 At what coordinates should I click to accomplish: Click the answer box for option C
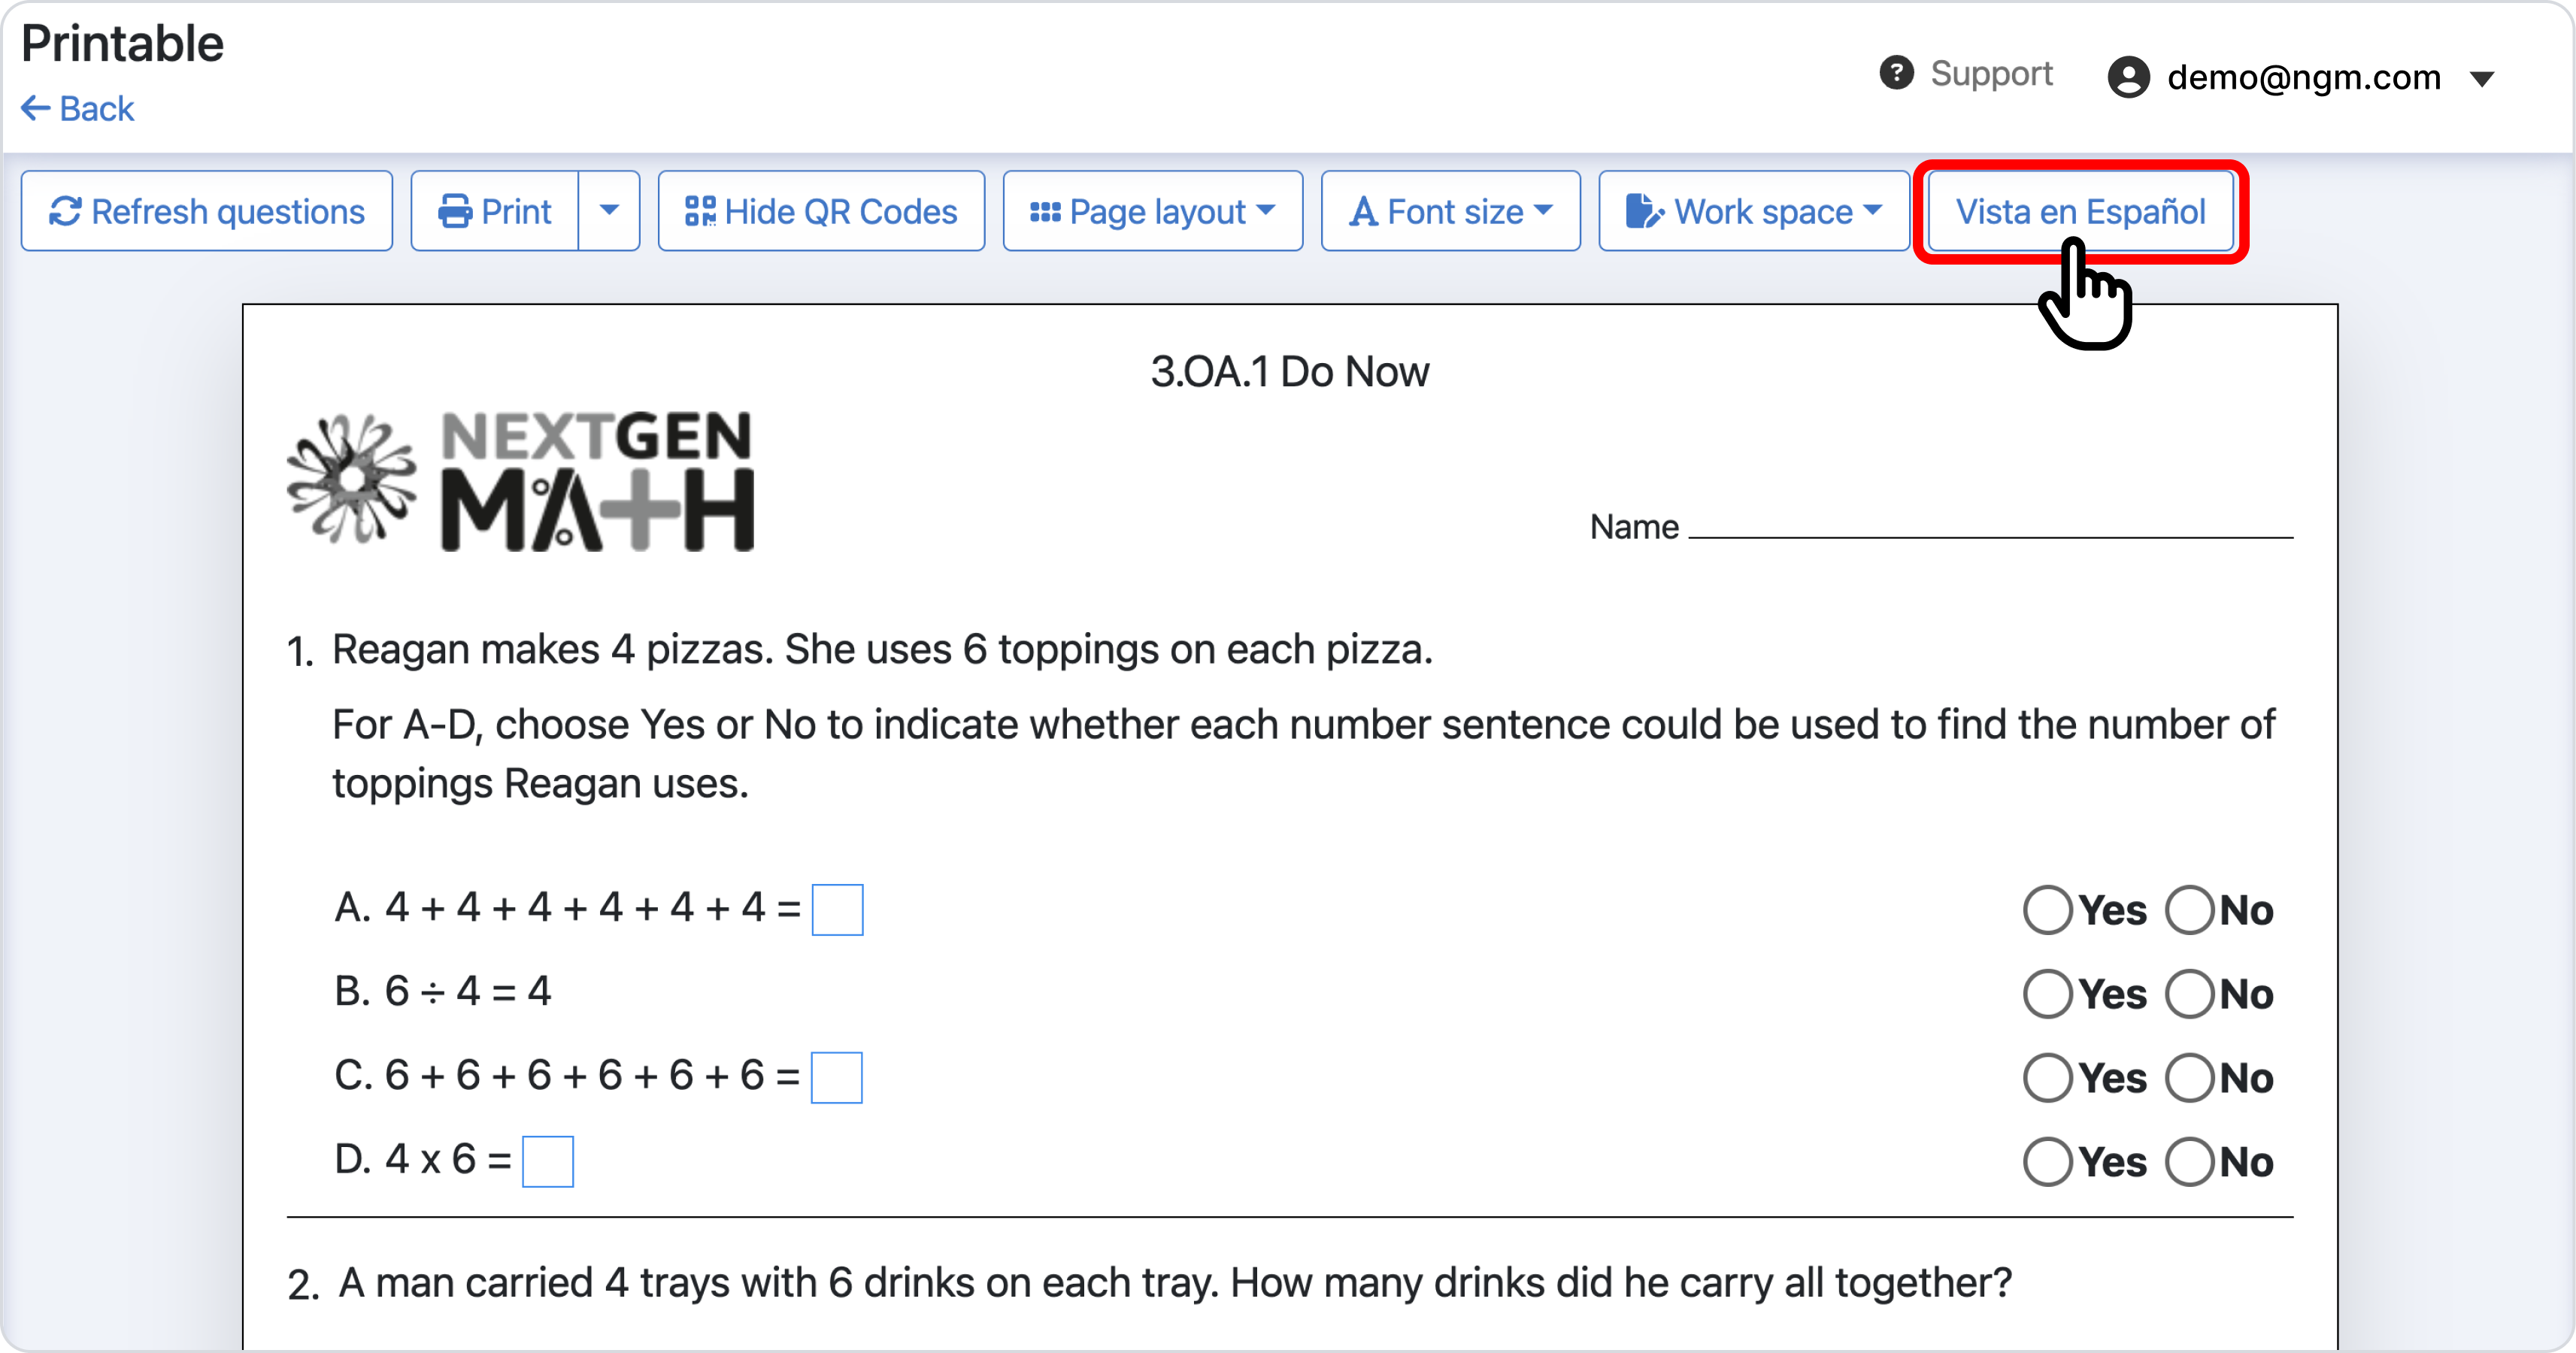[837, 1078]
